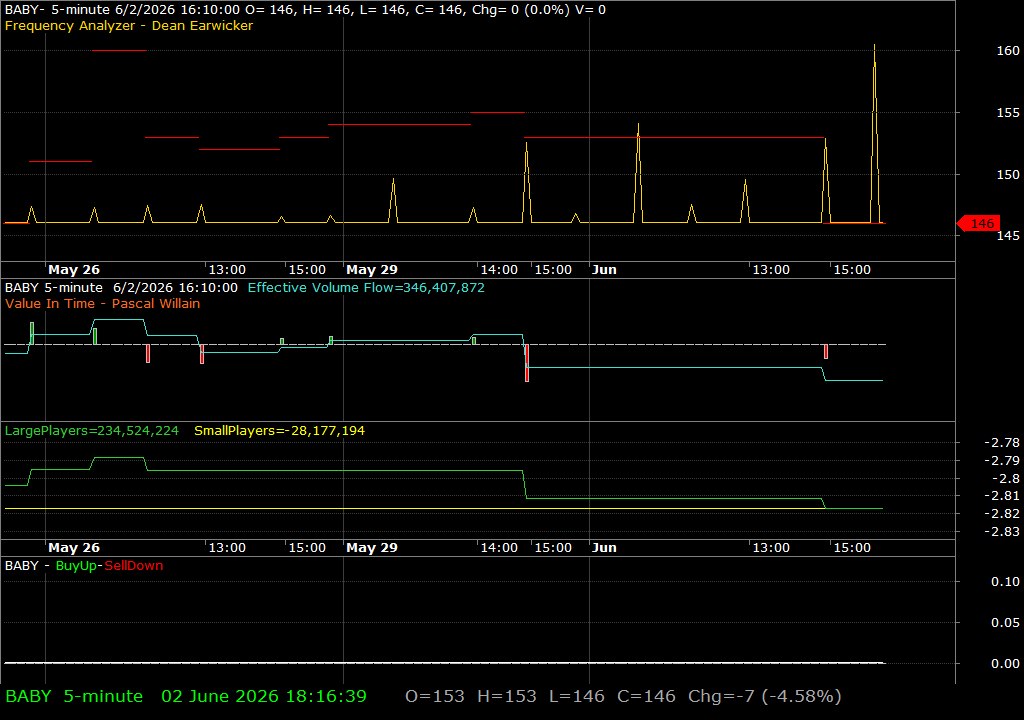Click the red 'SellDown' legend label

pos(134,566)
